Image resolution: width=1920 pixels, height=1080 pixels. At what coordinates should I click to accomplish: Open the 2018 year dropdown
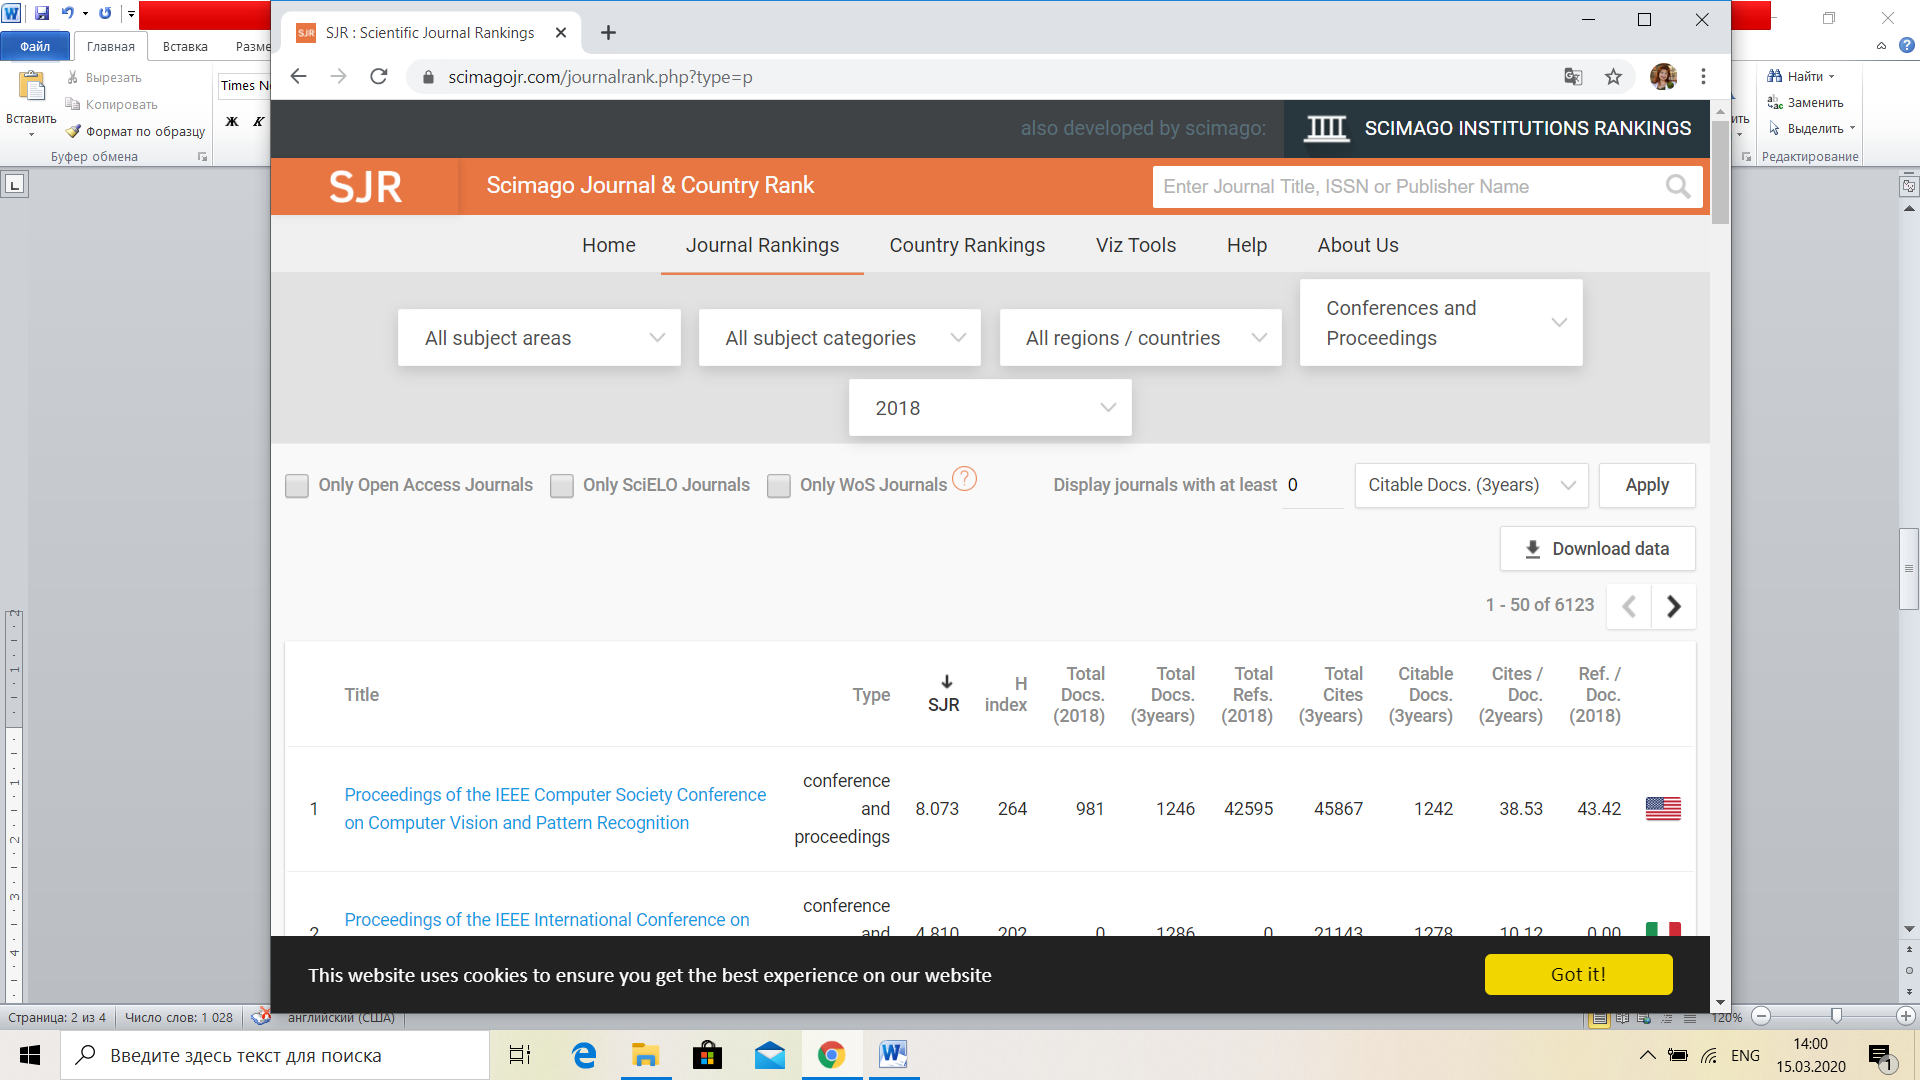tap(990, 408)
